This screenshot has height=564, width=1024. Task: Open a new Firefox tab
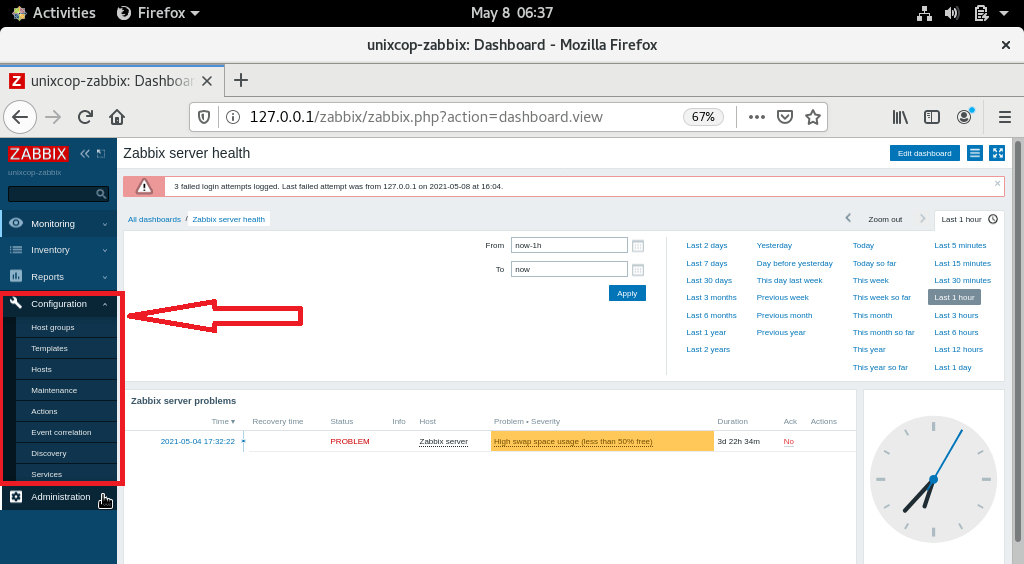[241, 80]
